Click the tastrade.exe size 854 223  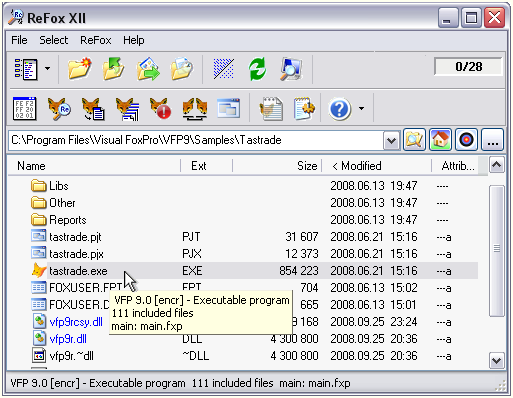point(299,271)
